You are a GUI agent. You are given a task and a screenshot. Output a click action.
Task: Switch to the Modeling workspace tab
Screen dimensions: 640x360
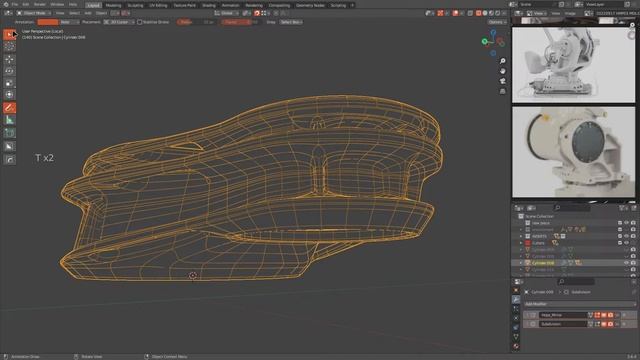(113, 5)
